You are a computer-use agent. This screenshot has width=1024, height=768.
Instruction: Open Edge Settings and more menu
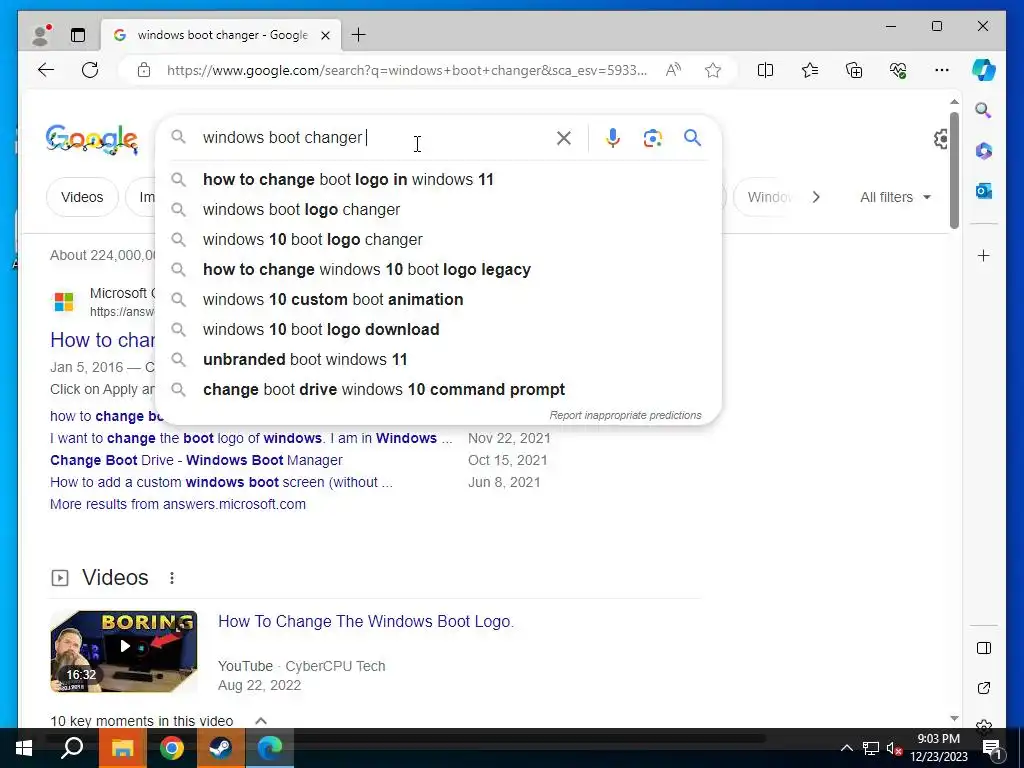pos(942,70)
